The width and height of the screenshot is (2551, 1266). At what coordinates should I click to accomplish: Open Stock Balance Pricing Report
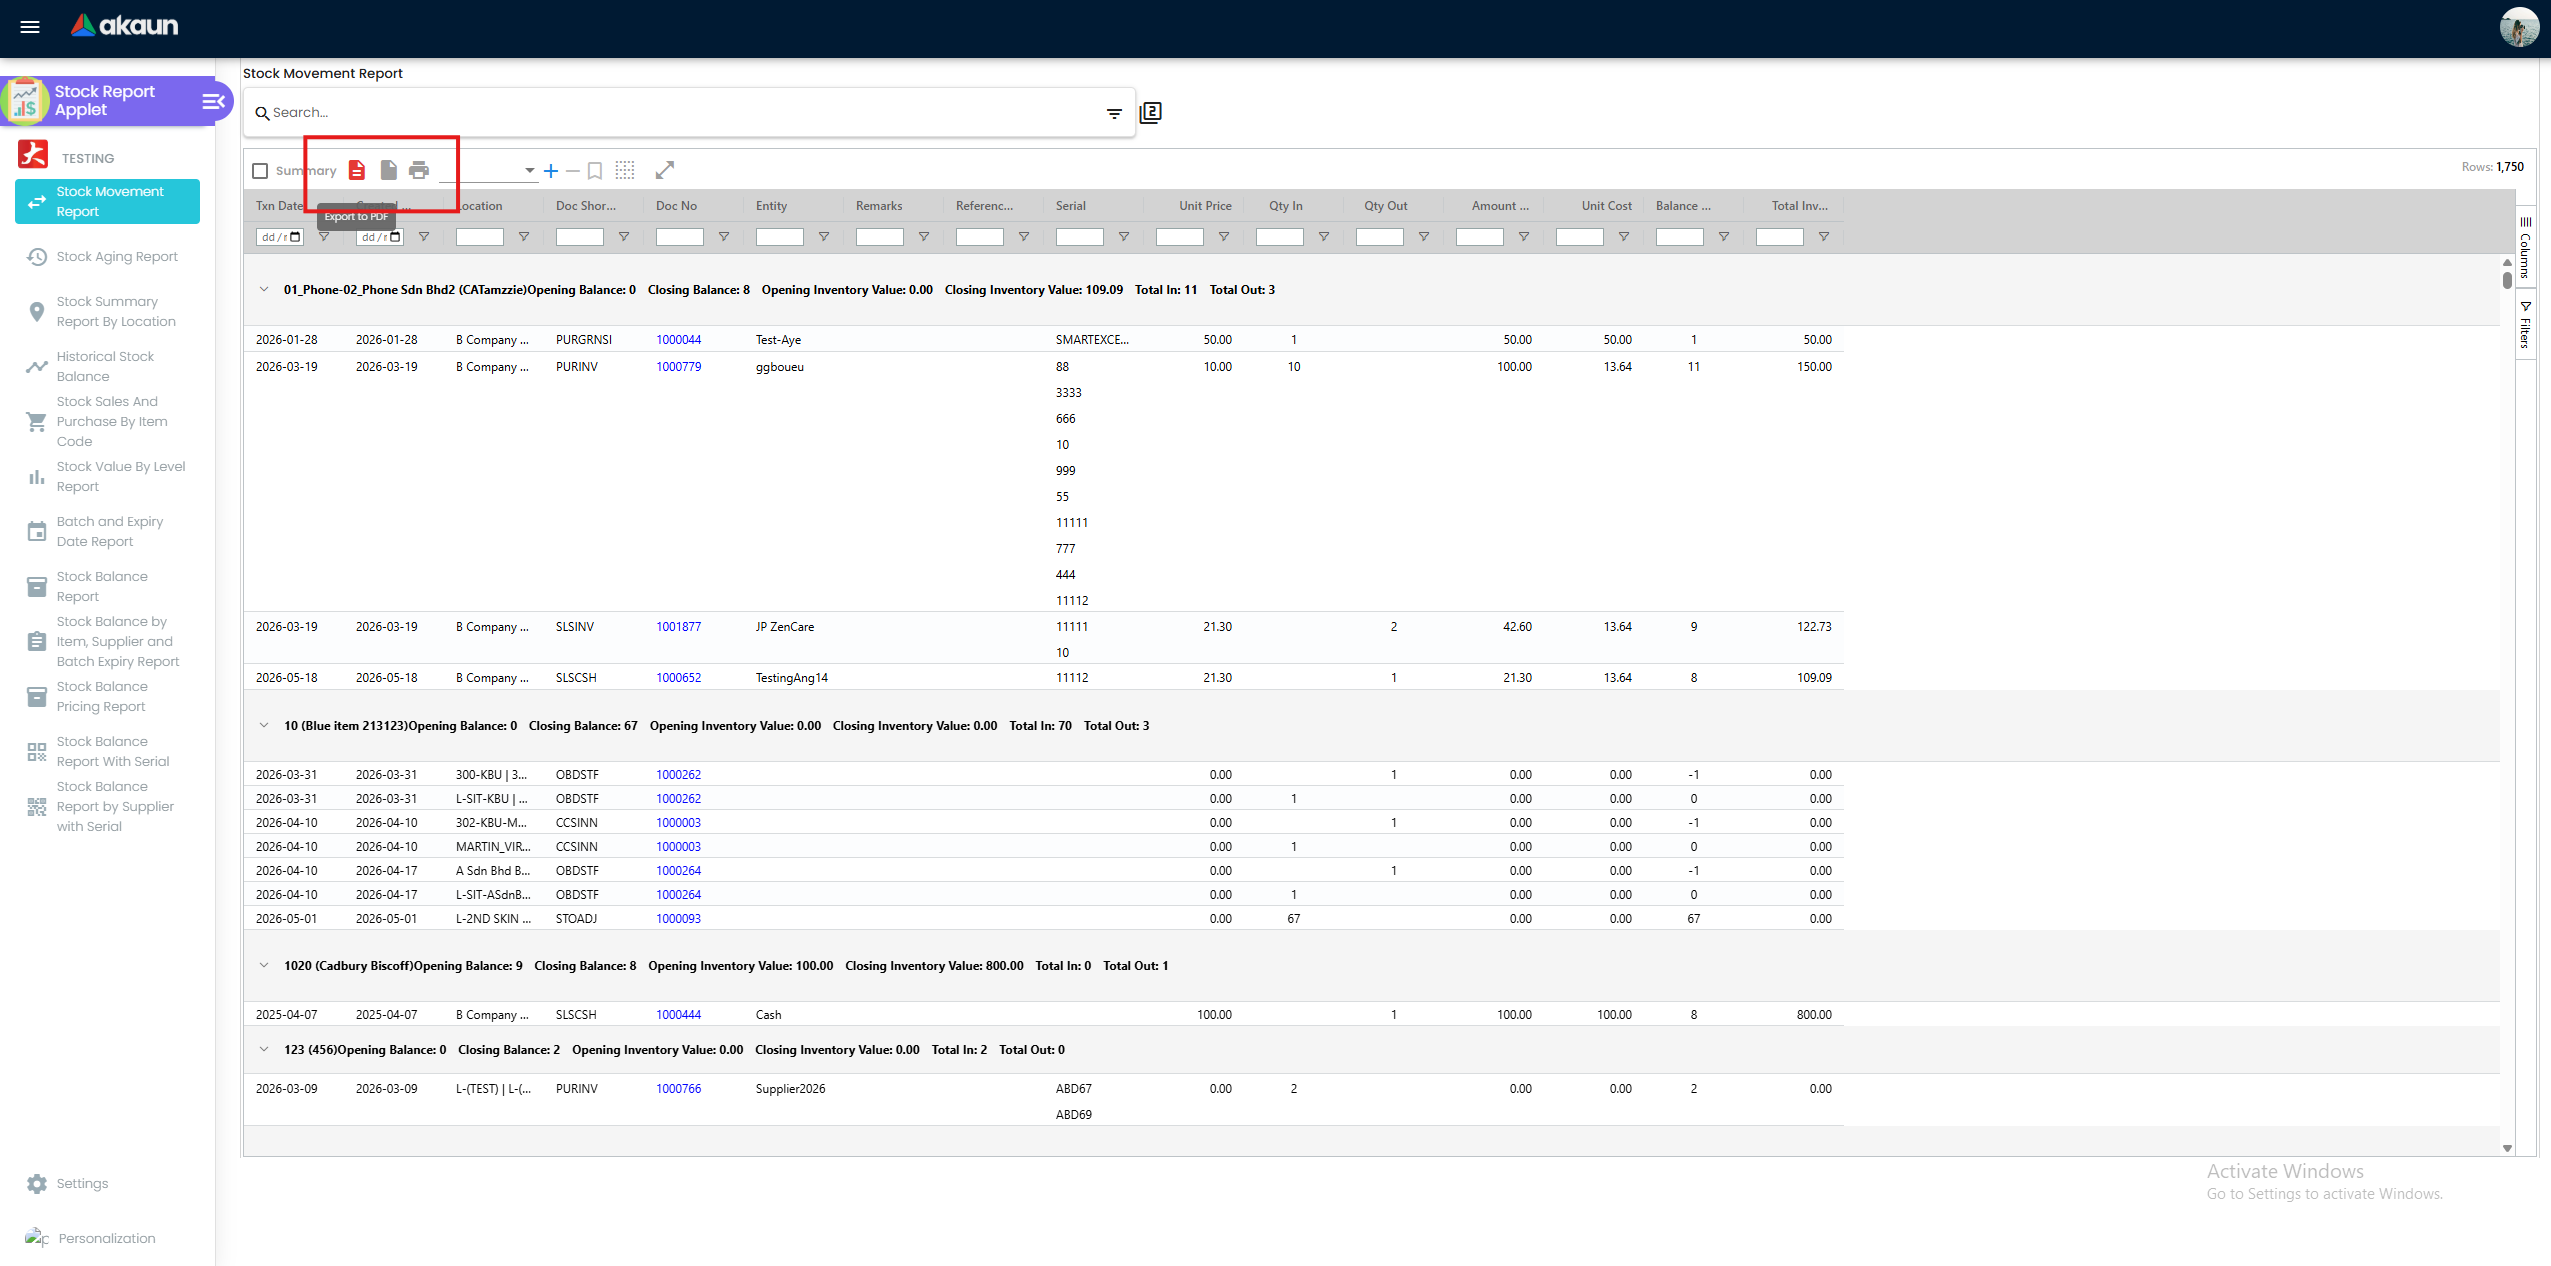108,697
